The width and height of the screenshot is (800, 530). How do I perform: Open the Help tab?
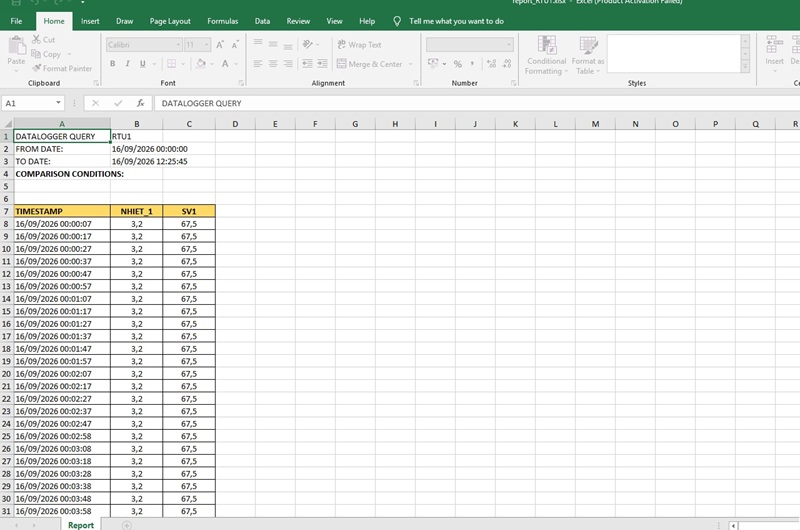367,21
